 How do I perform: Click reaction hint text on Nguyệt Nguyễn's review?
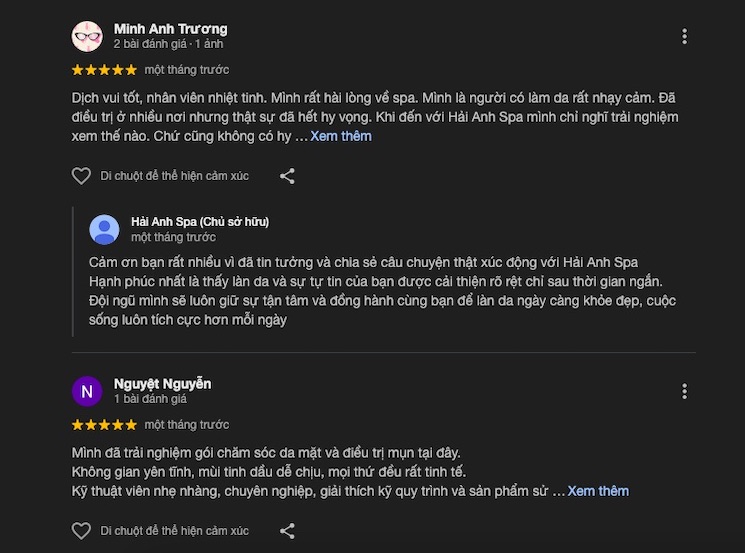click(x=175, y=531)
